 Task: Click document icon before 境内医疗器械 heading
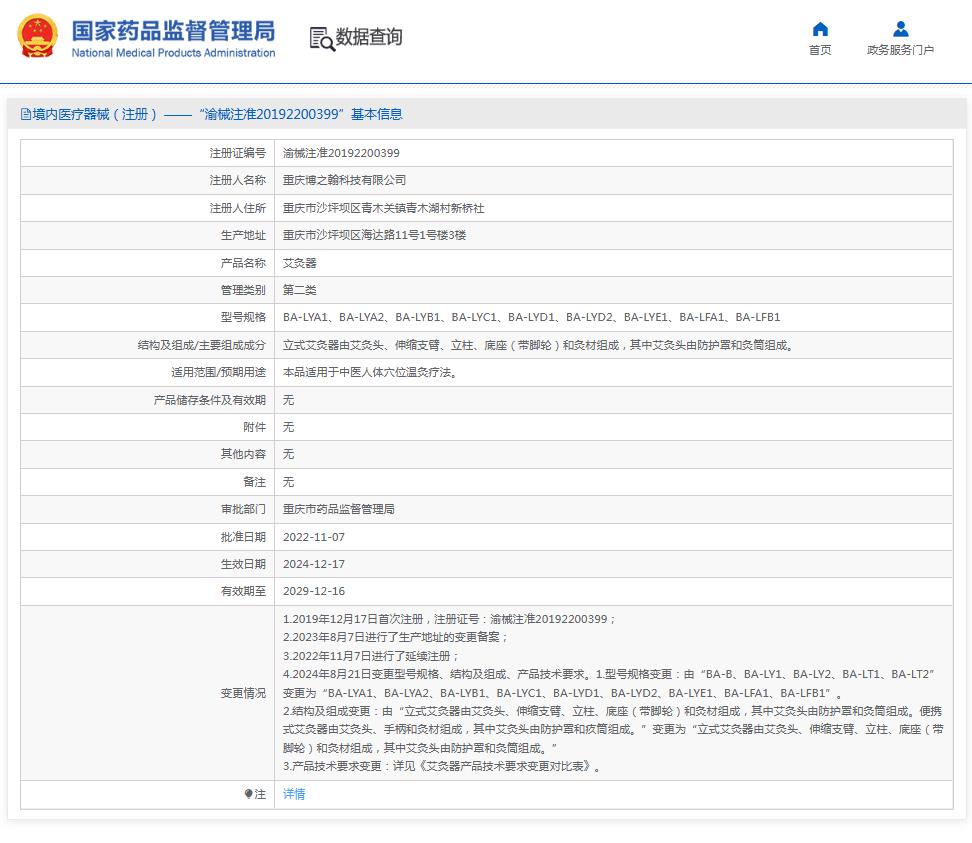click(x=26, y=115)
